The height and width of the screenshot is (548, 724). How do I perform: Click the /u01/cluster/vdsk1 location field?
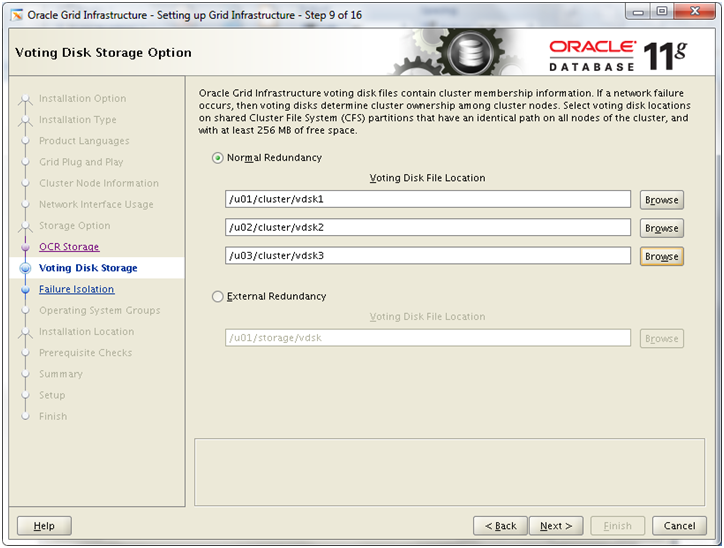(x=428, y=199)
